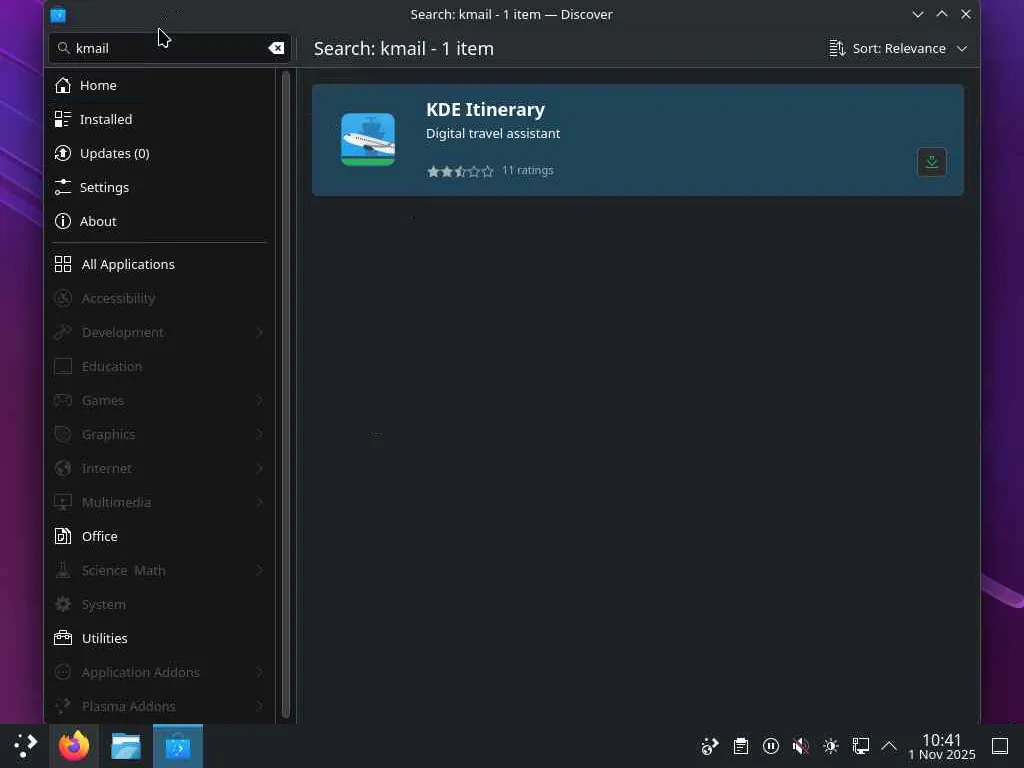The height and width of the screenshot is (768, 1024).
Task: Install KDE Itinerary with download button
Action: (x=932, y=162)
